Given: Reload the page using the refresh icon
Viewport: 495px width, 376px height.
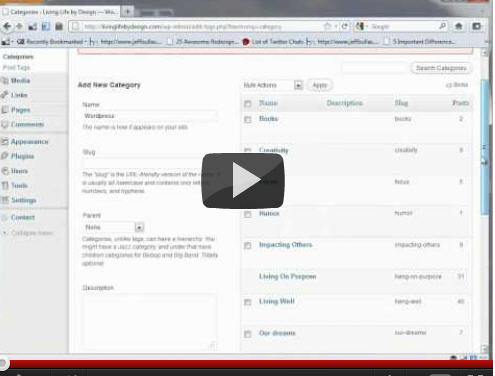Looking at the screenshot, I should coord(344,26).
